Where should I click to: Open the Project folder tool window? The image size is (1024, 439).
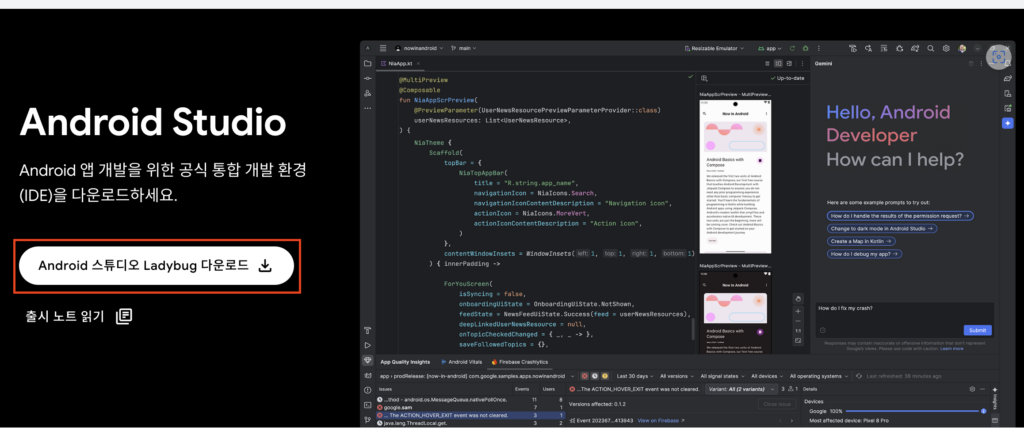(368, 63)
